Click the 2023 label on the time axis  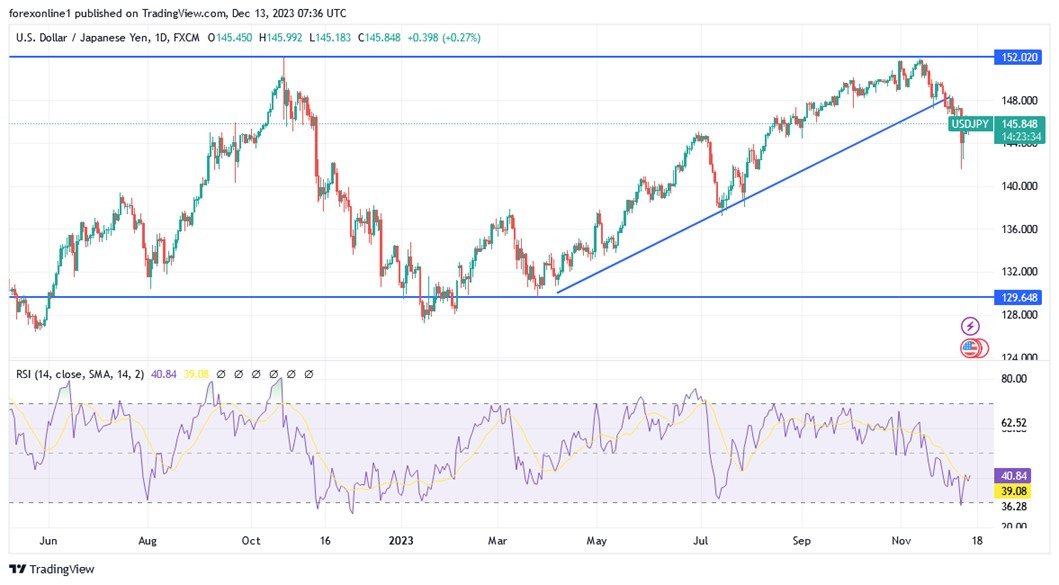[x=402, y=540]
